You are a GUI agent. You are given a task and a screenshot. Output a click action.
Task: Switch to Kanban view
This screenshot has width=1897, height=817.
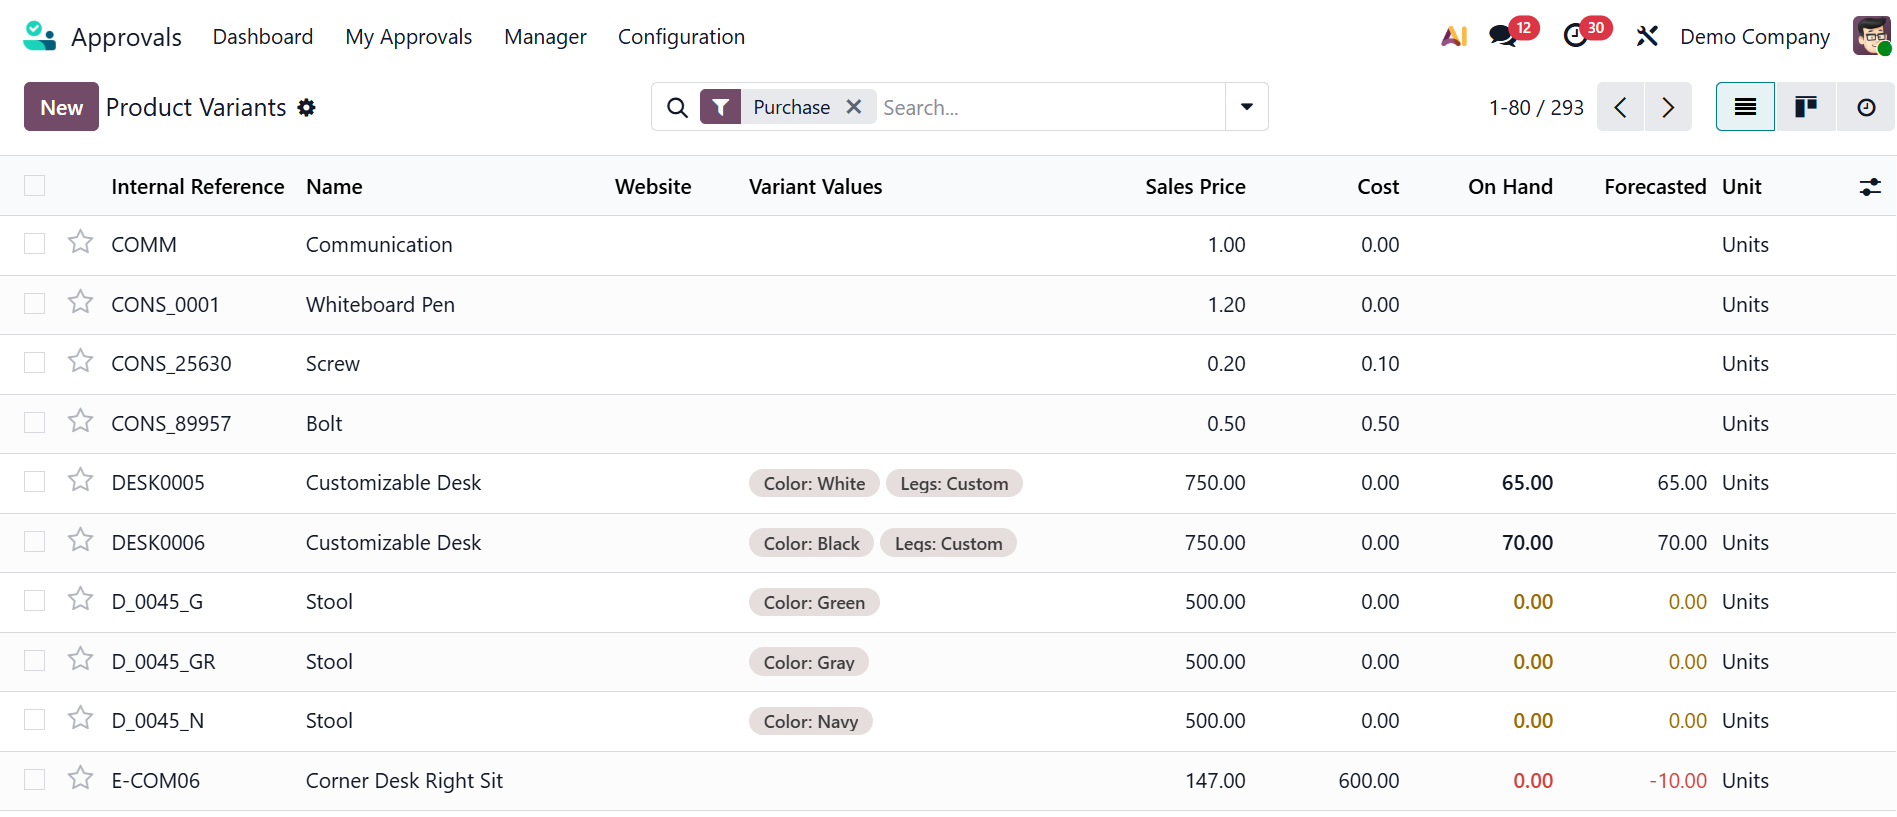pos(1805,107)
